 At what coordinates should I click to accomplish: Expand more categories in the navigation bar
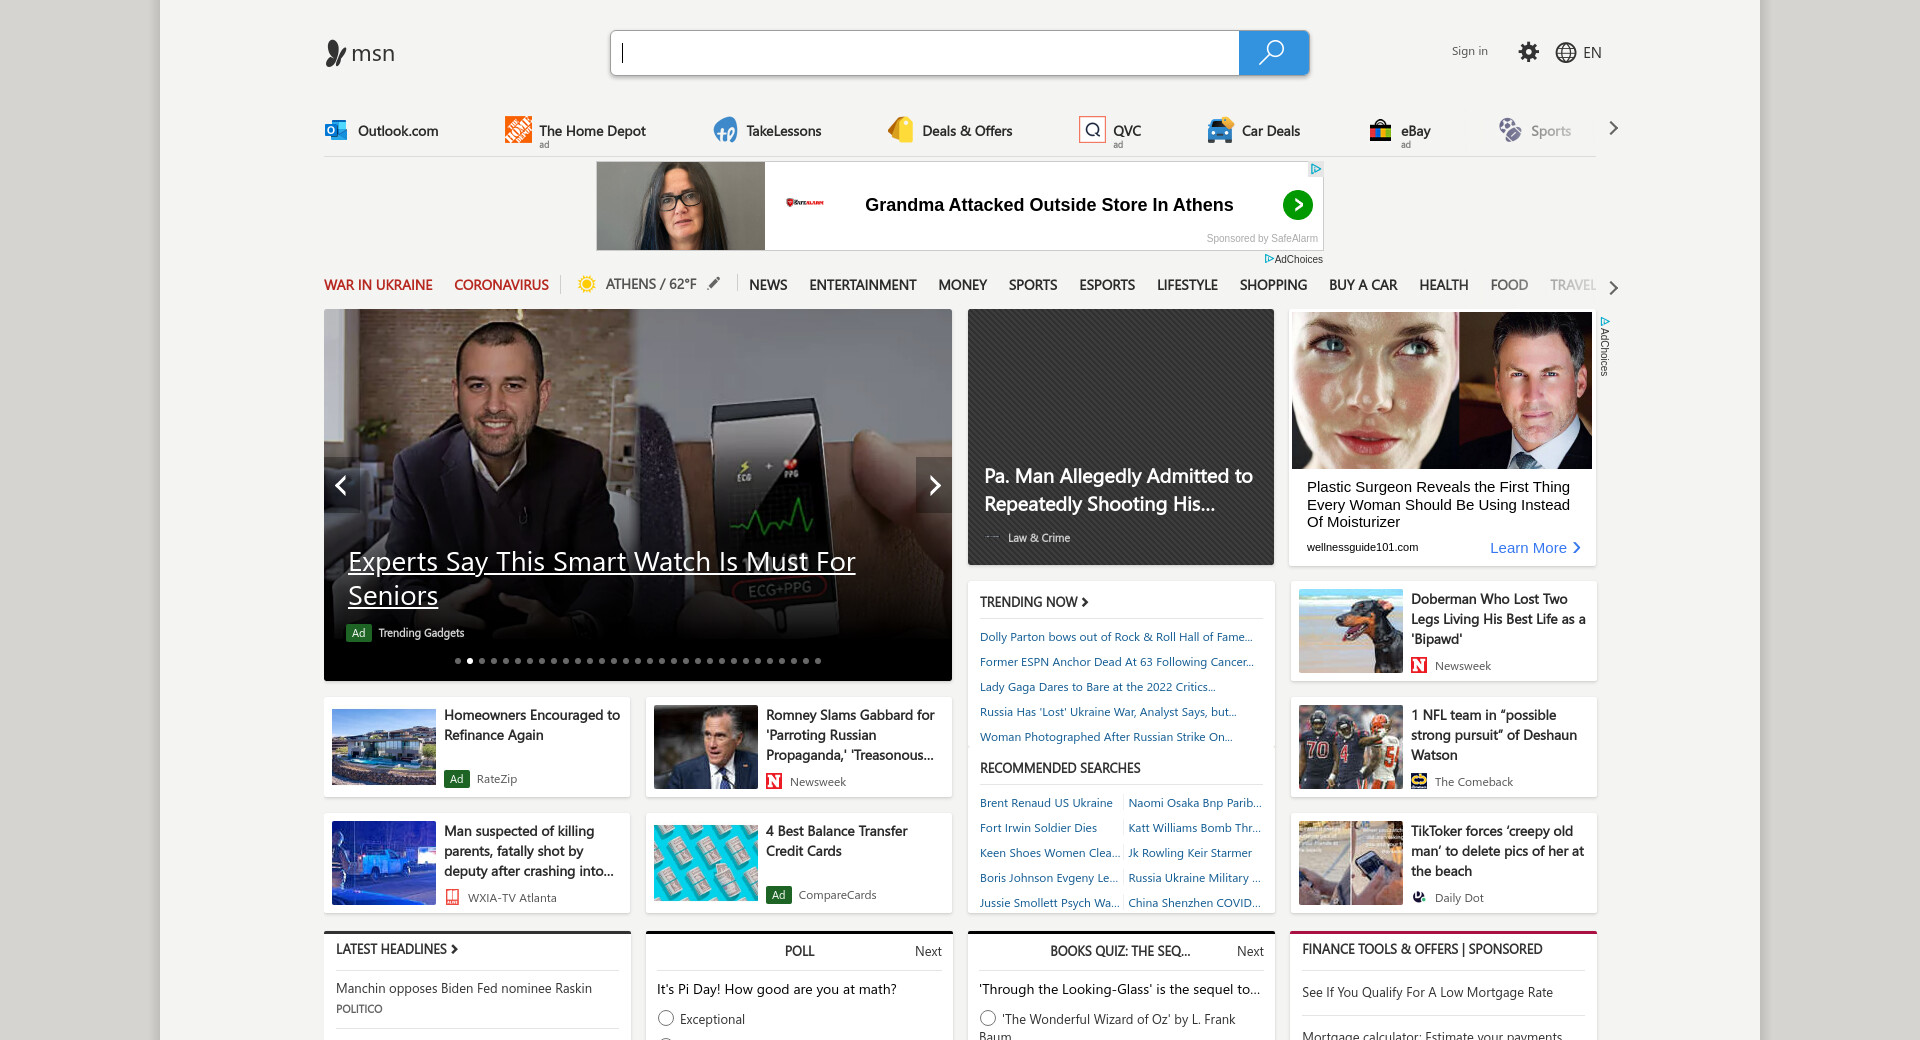pyautogui.click(x=1613, y=287)
